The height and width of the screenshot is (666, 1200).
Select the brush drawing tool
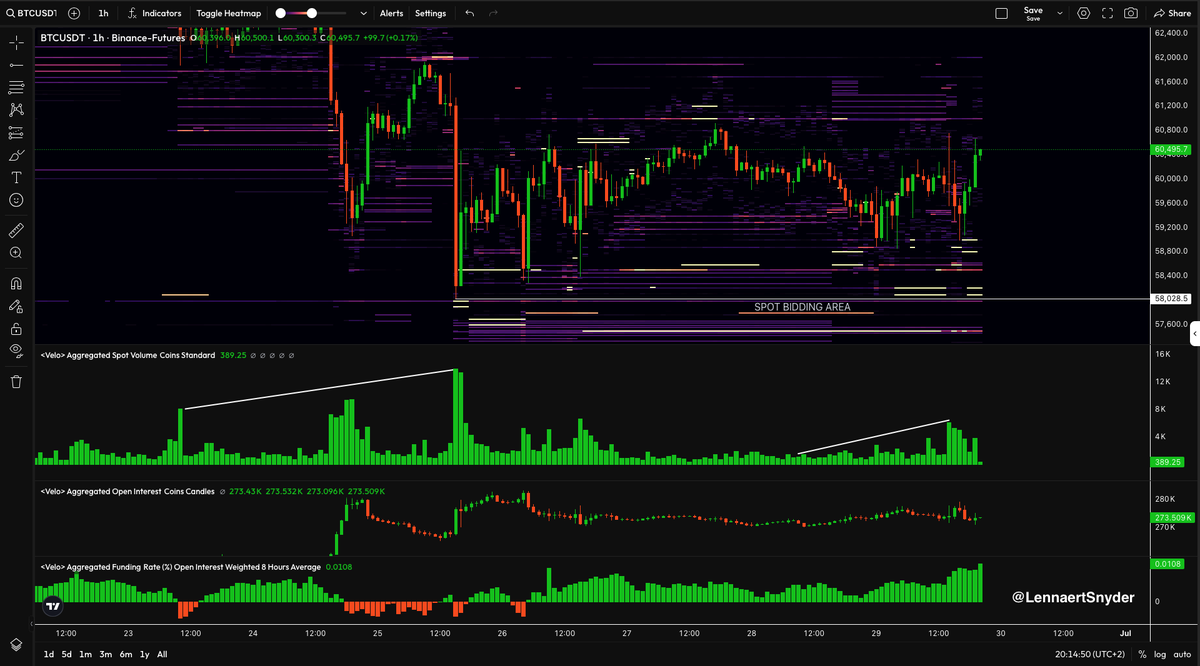(16, 155)
